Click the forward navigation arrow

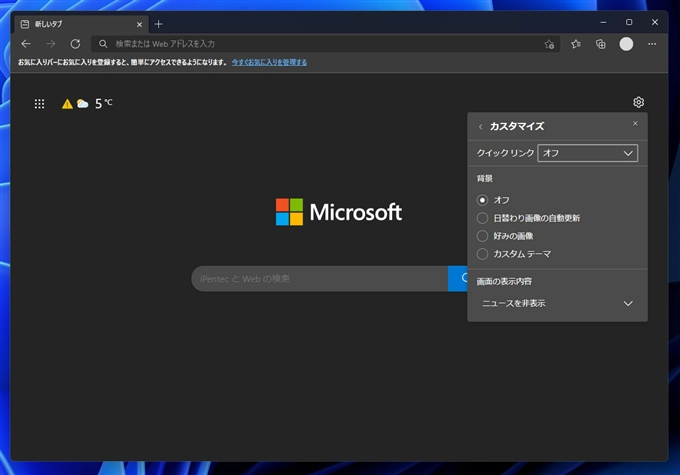click(x=51, y=44)
